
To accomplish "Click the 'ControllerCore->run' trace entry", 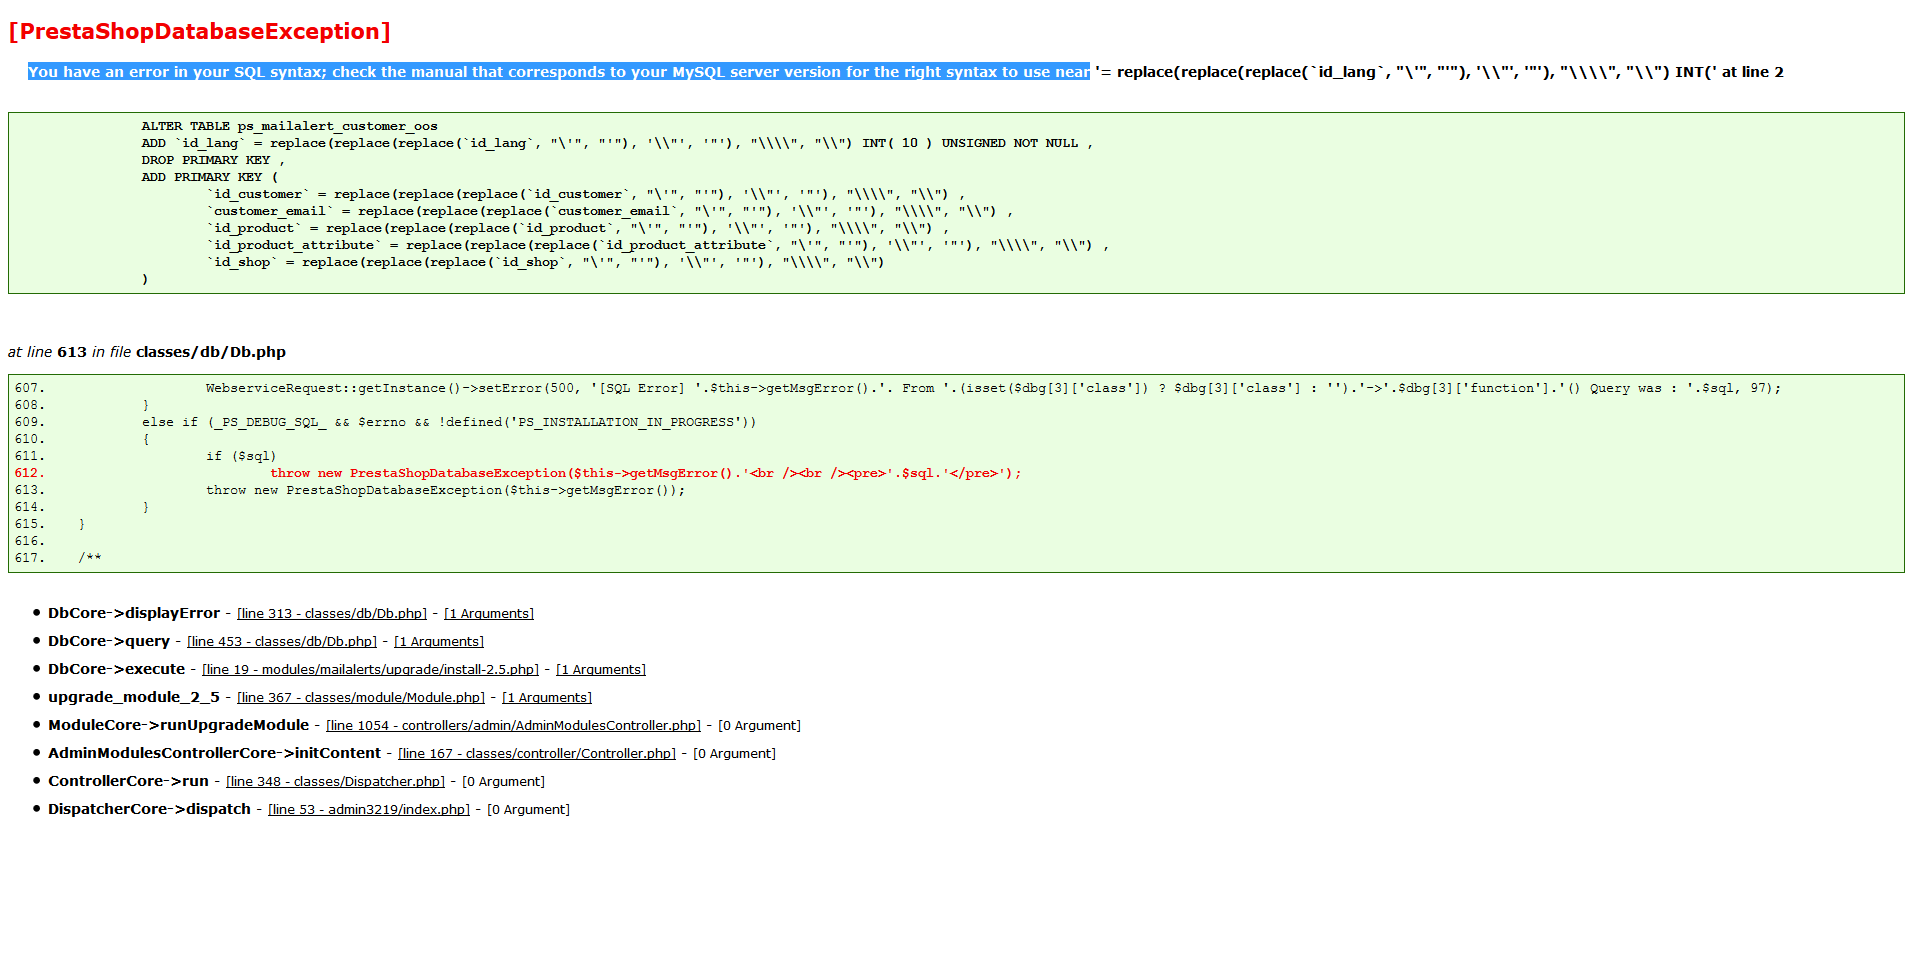I will pos(129,781).
